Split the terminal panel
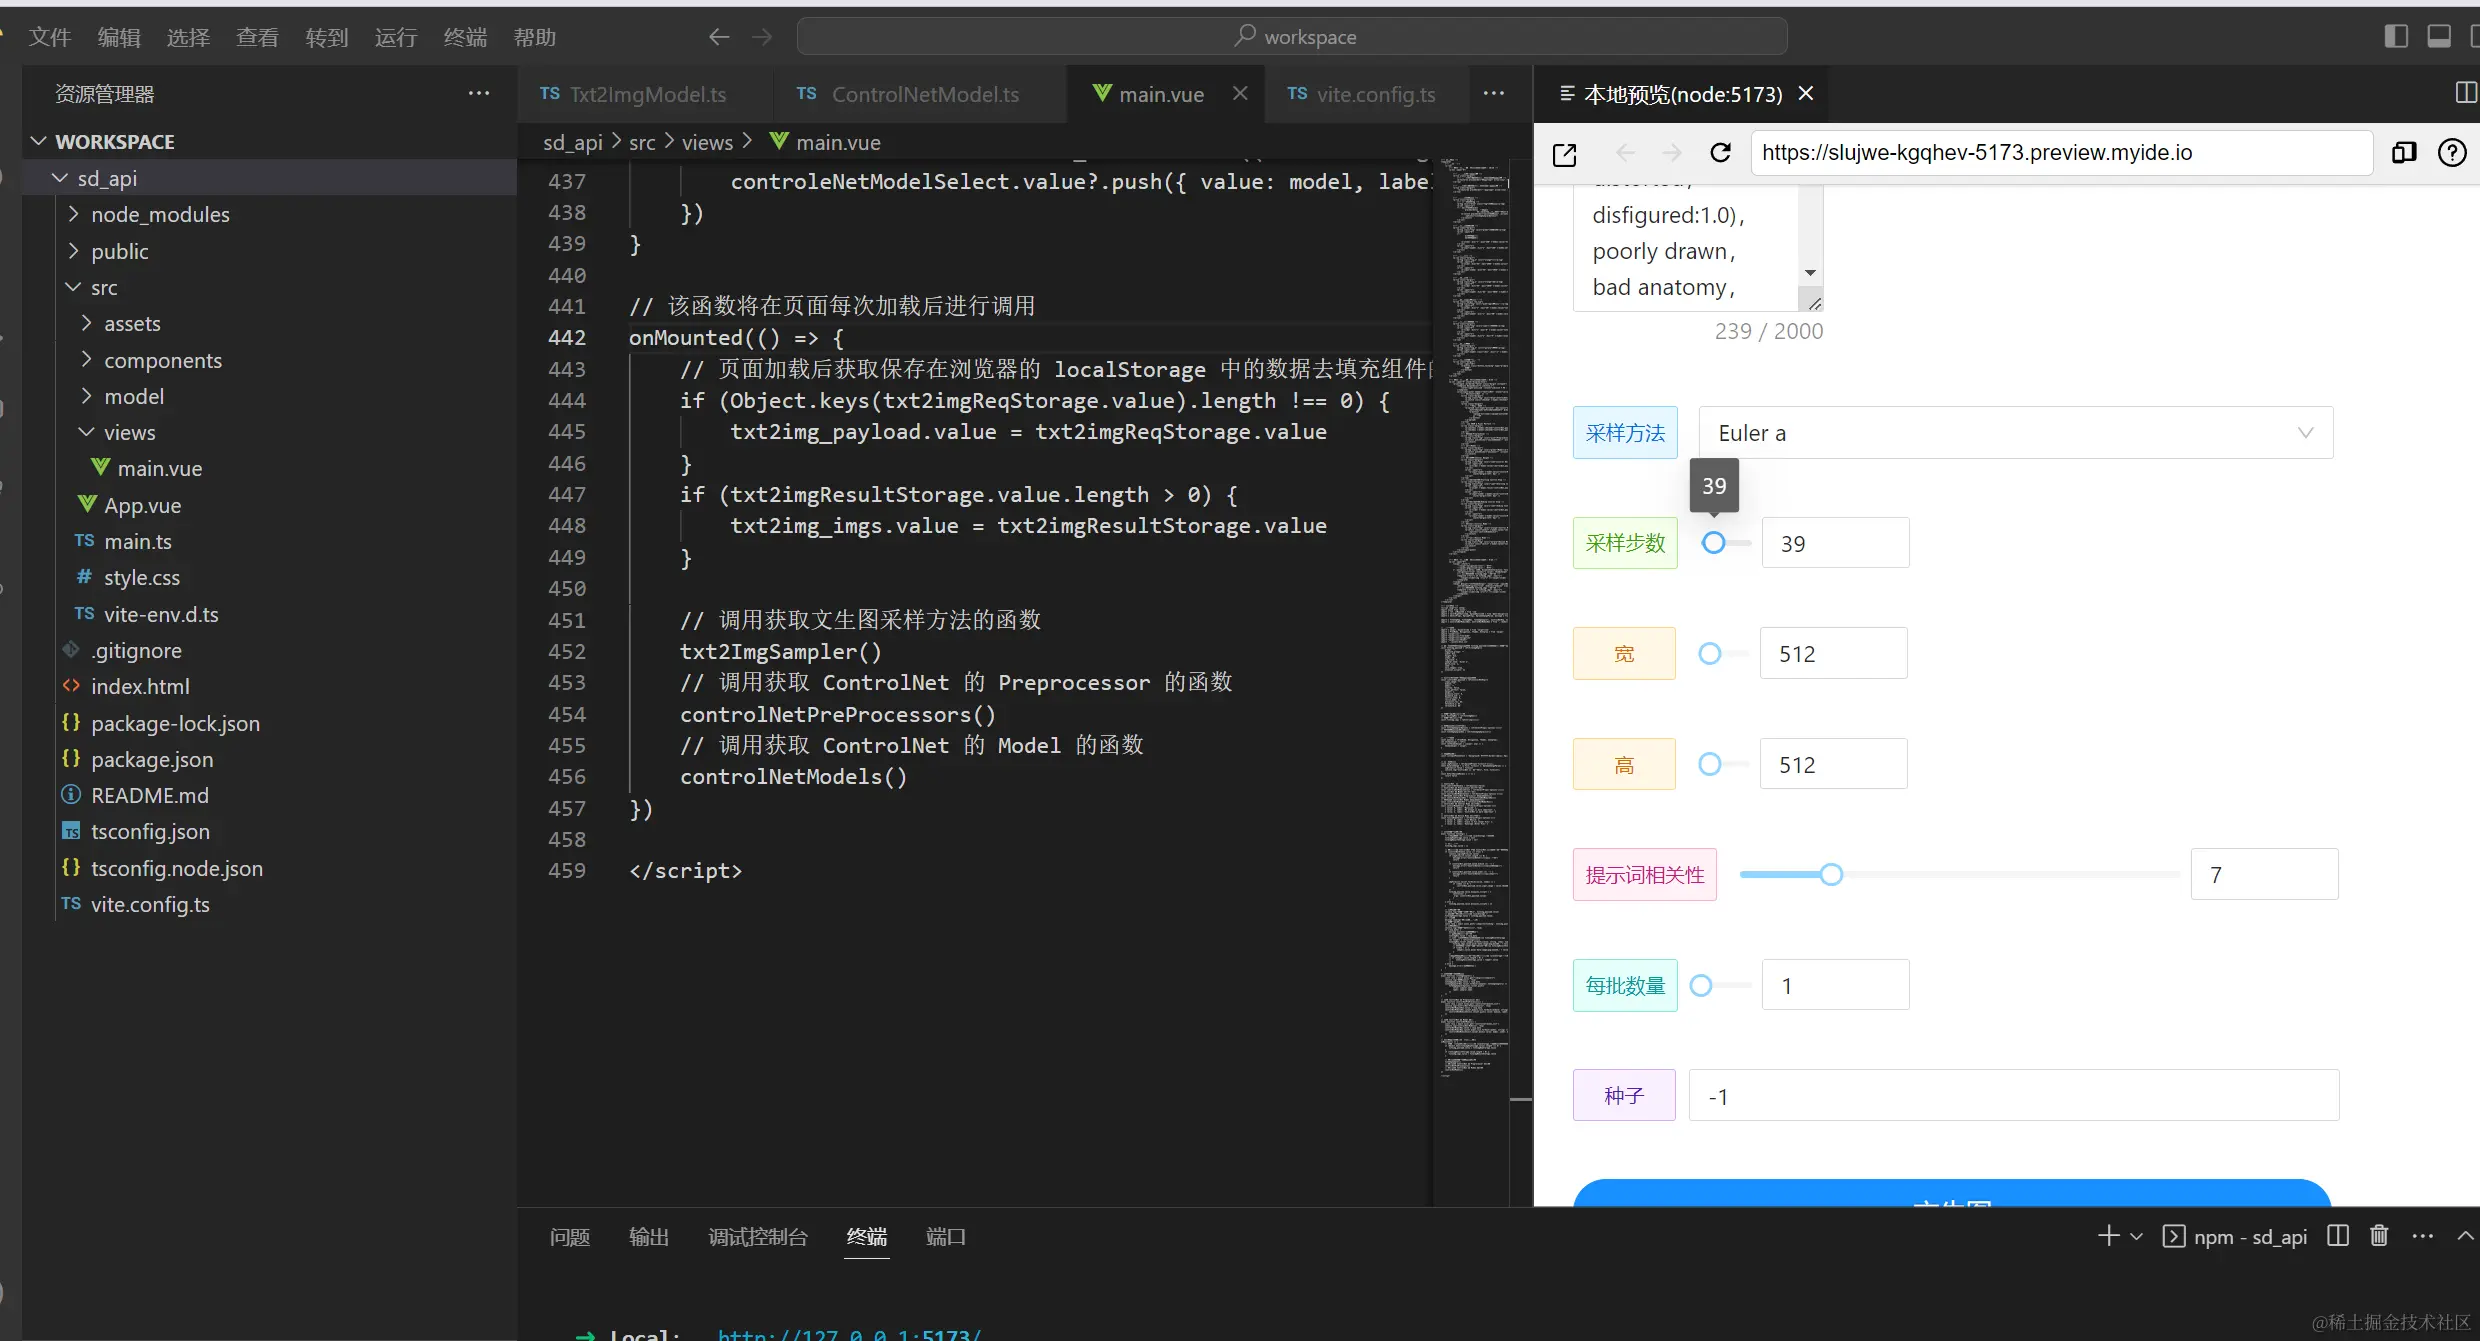 click(x=2338, y=1236)
